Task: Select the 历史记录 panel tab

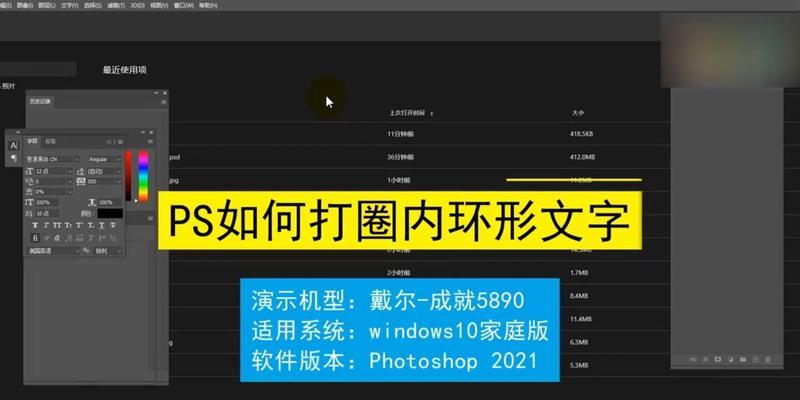Action: click(40, 102)
